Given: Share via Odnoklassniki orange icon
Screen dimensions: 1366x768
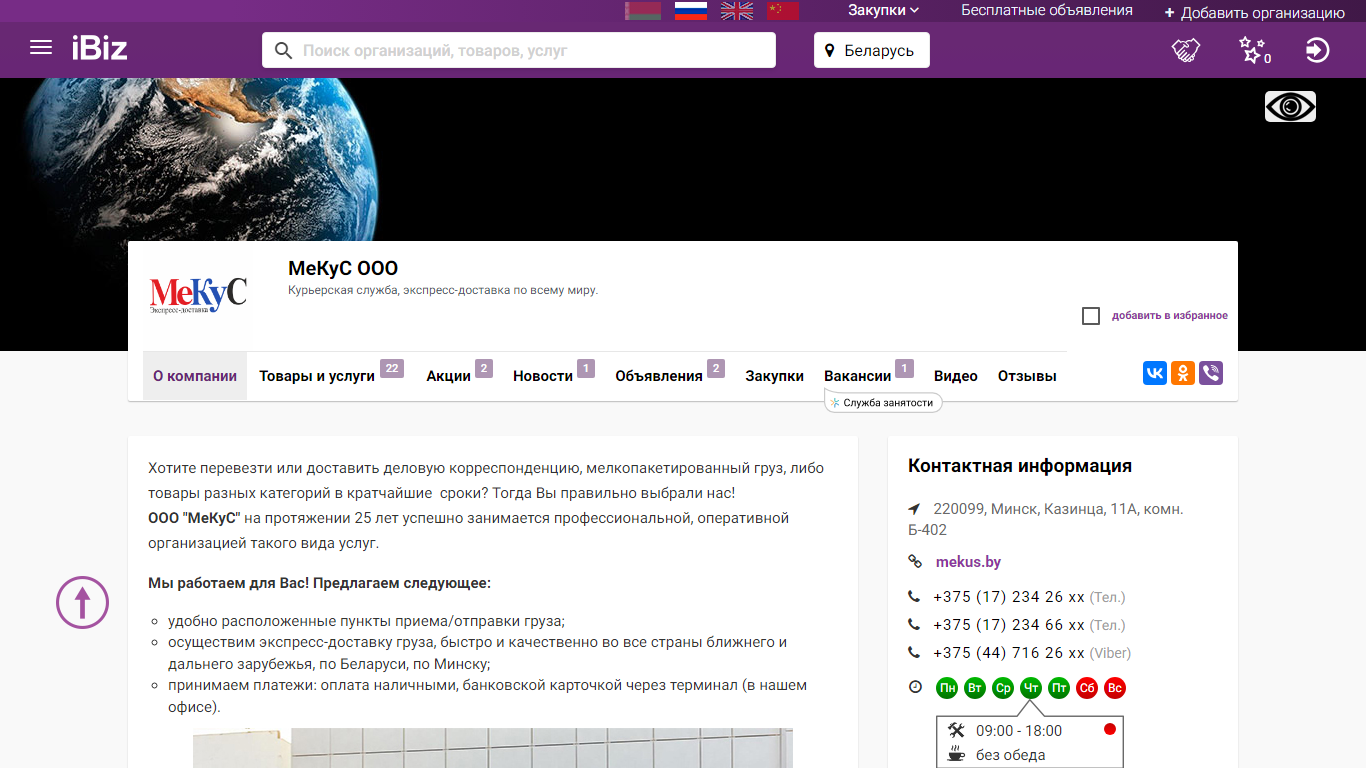Looking at the screenshot, I should click(x=1183, y=373).
